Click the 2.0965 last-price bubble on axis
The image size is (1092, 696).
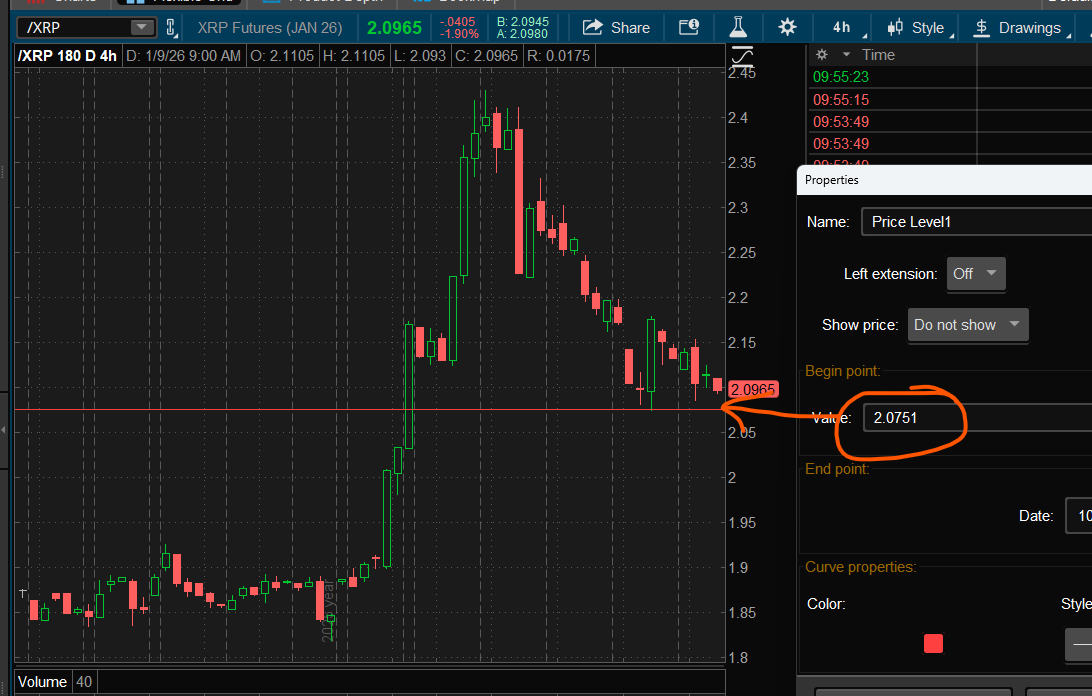[x=752, y=389]
